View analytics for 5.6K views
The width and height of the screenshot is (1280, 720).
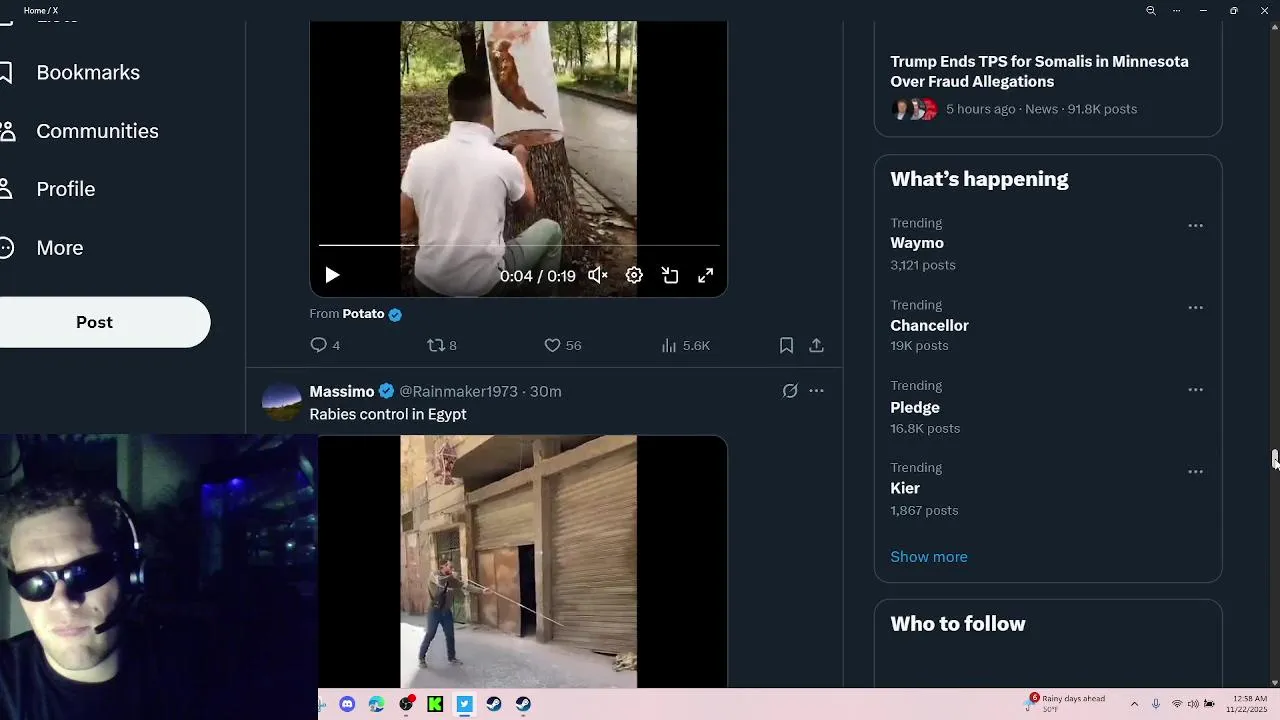tap(685, 345)
